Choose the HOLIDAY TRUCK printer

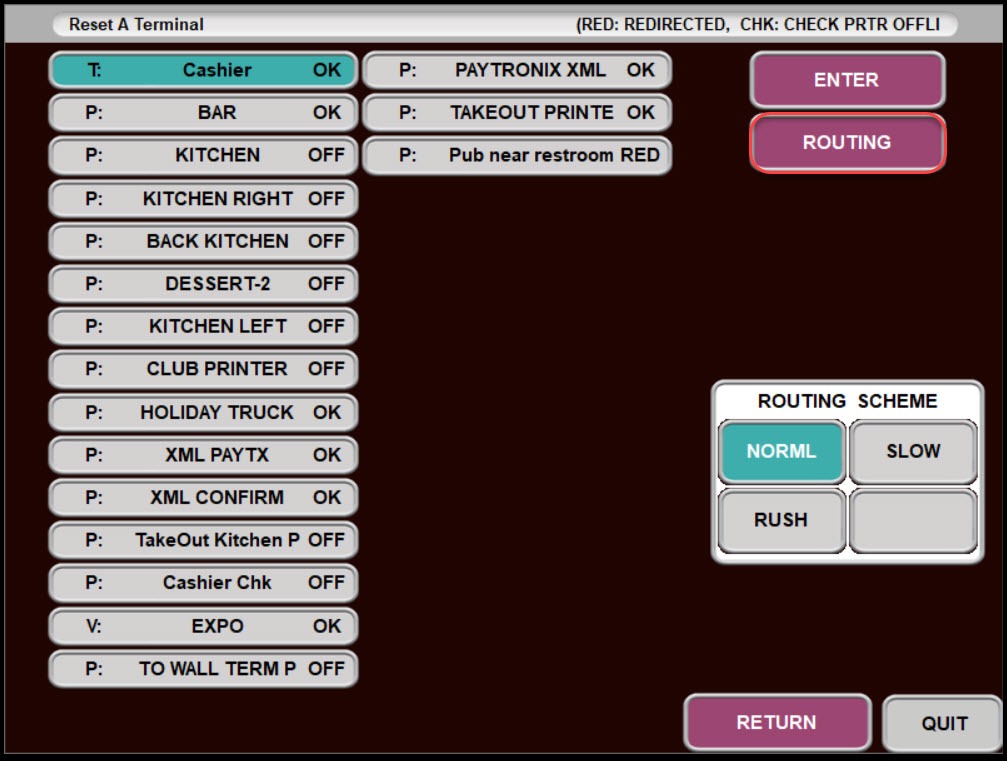click(203, 412)
